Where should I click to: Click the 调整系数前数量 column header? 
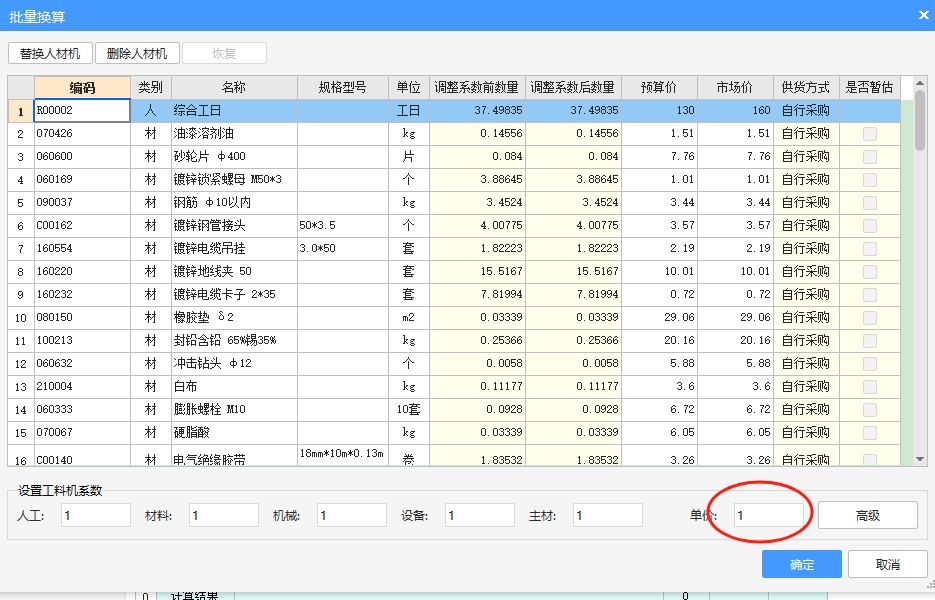click(x=477, y=88)
